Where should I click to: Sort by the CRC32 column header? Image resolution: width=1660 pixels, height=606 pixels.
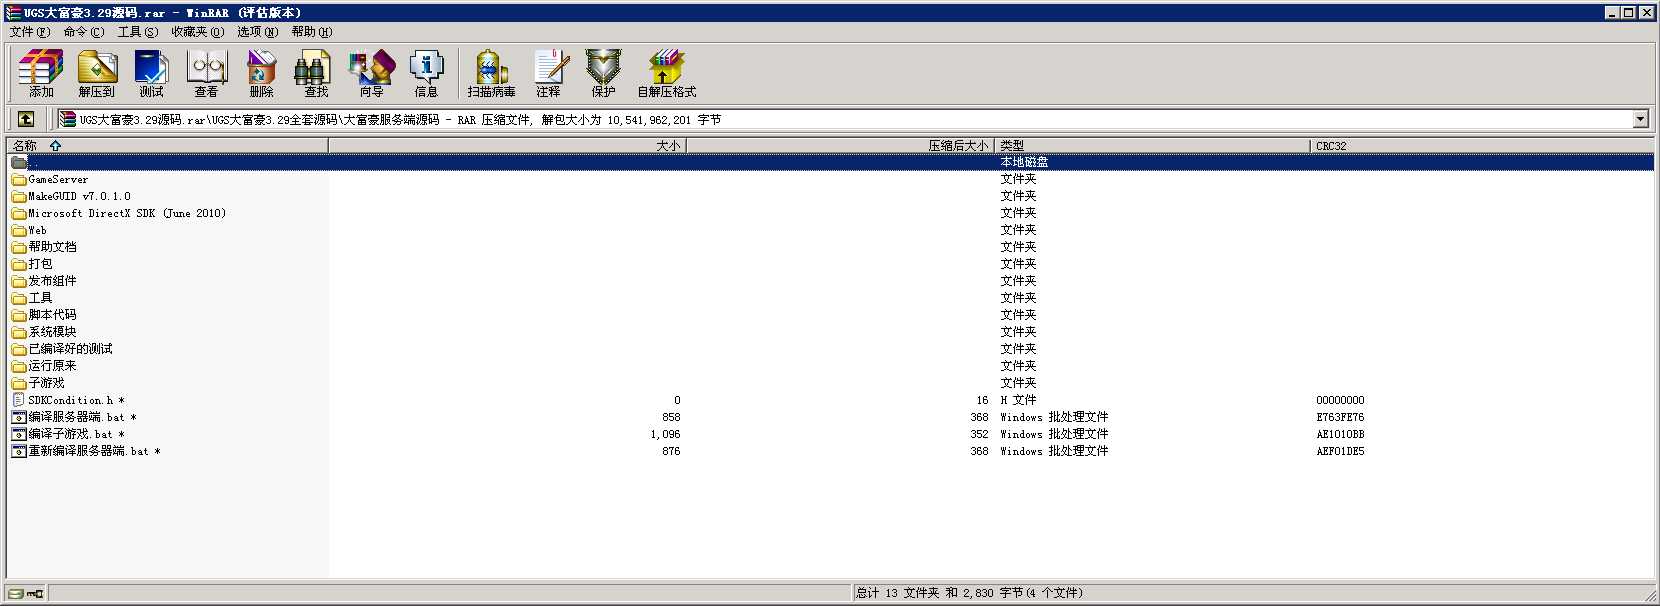click(x=1482, y=146)
